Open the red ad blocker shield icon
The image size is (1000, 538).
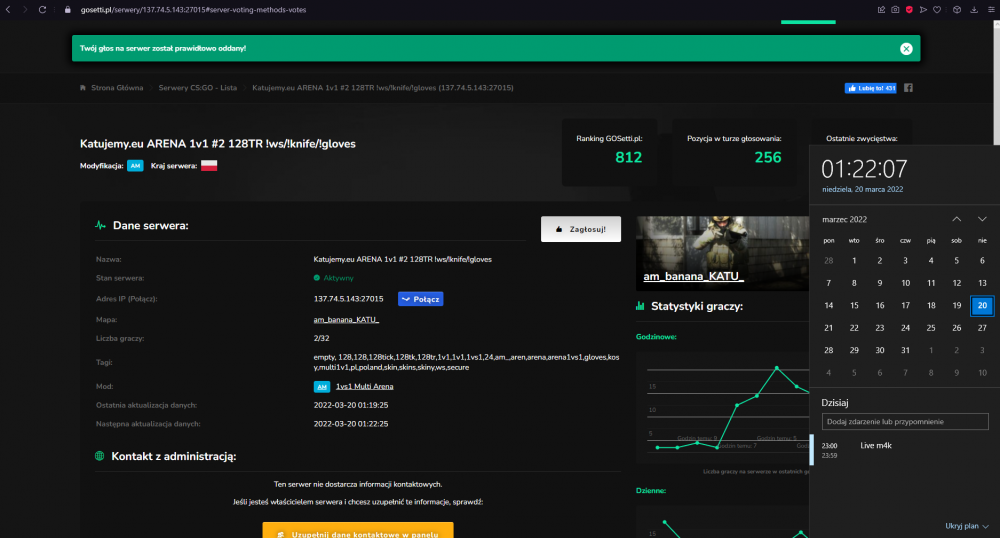pyautogui.click(x=909, y=10)
